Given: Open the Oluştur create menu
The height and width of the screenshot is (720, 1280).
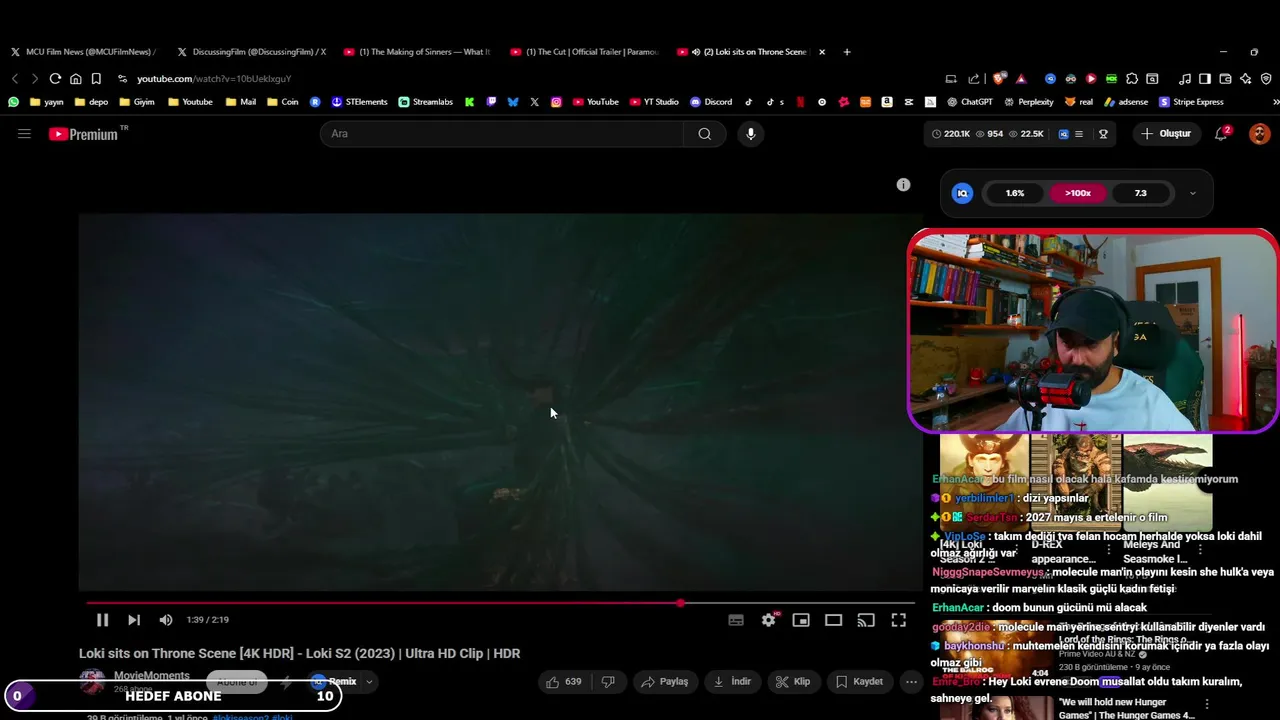Looking at the screenshot, I should (x=1167, y=134).
